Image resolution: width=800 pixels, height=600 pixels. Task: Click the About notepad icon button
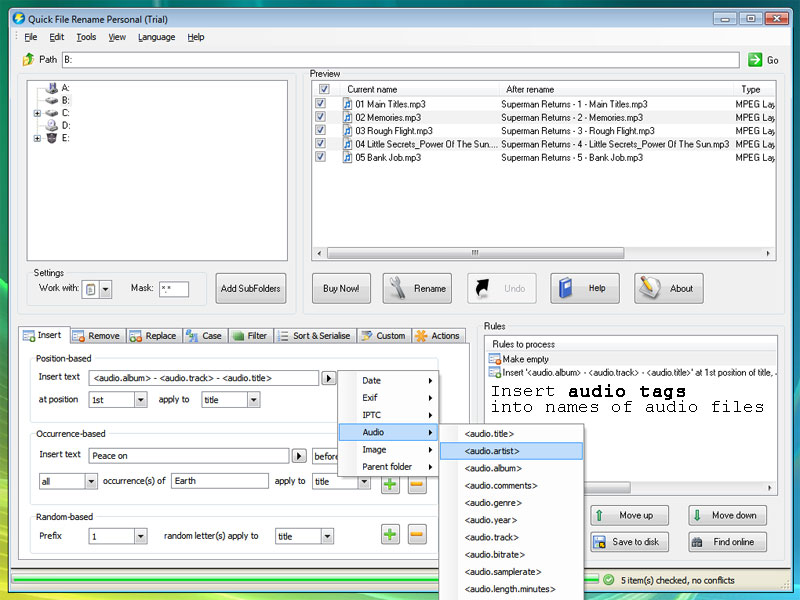(668, 288)
